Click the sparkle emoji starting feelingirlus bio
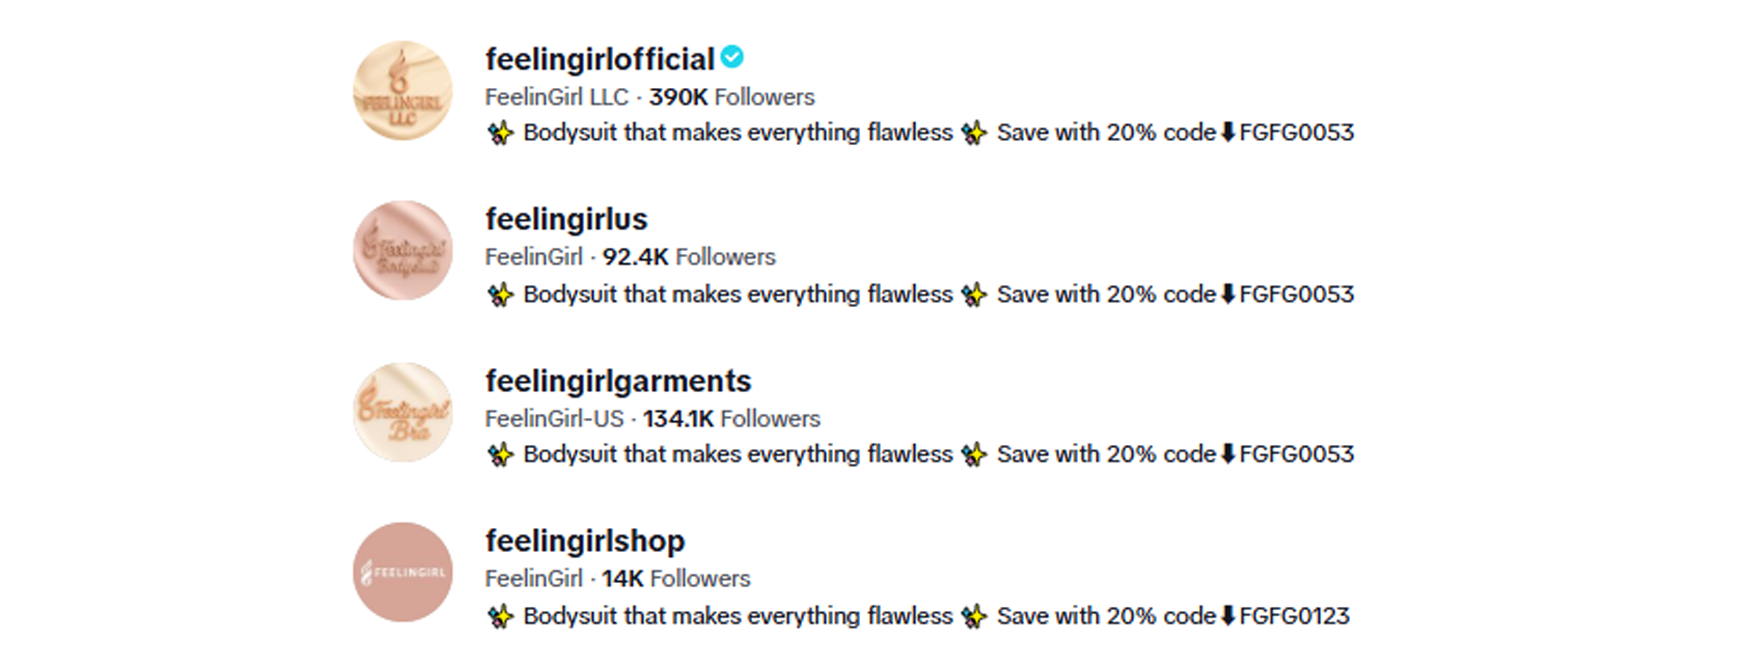1743x658 pixels. pos(500,295)
